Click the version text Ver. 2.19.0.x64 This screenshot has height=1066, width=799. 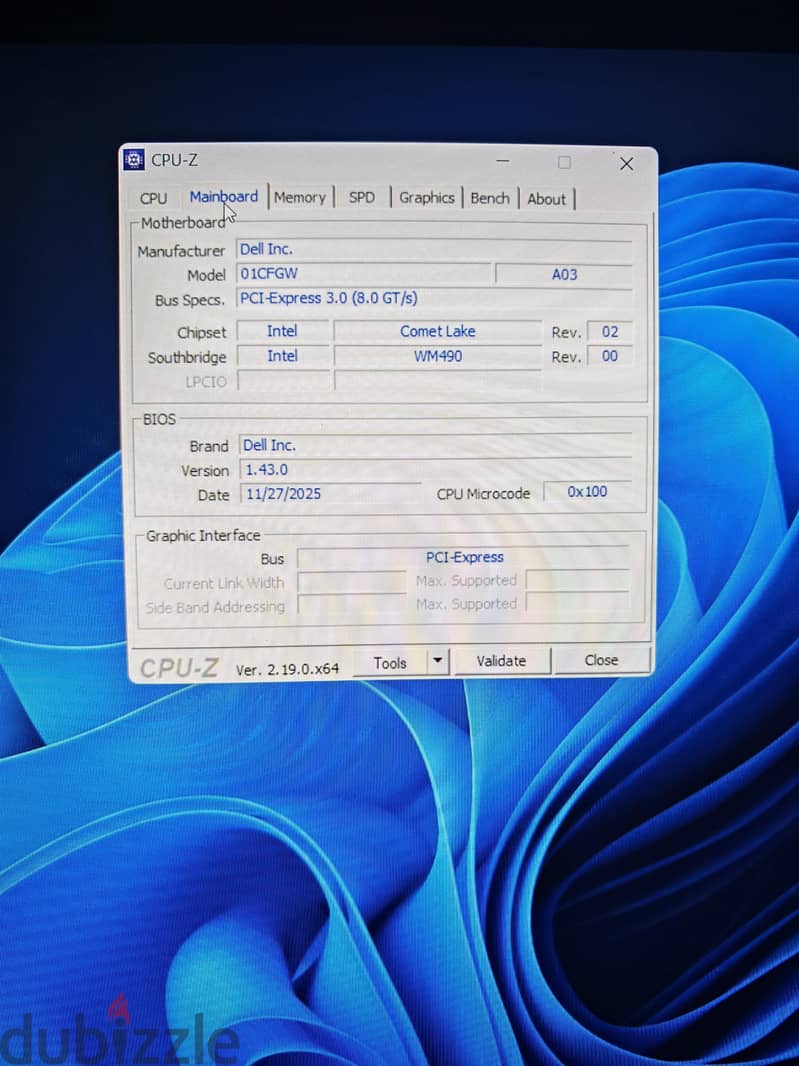tap(287, 669)
